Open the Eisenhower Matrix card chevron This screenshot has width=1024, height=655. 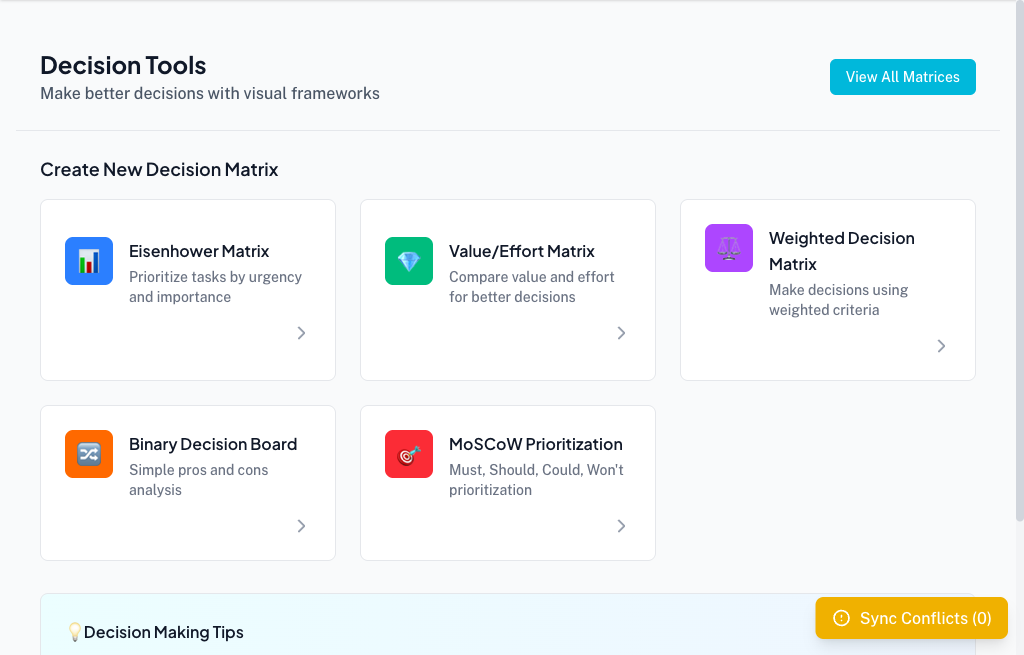tap(301, 333)
